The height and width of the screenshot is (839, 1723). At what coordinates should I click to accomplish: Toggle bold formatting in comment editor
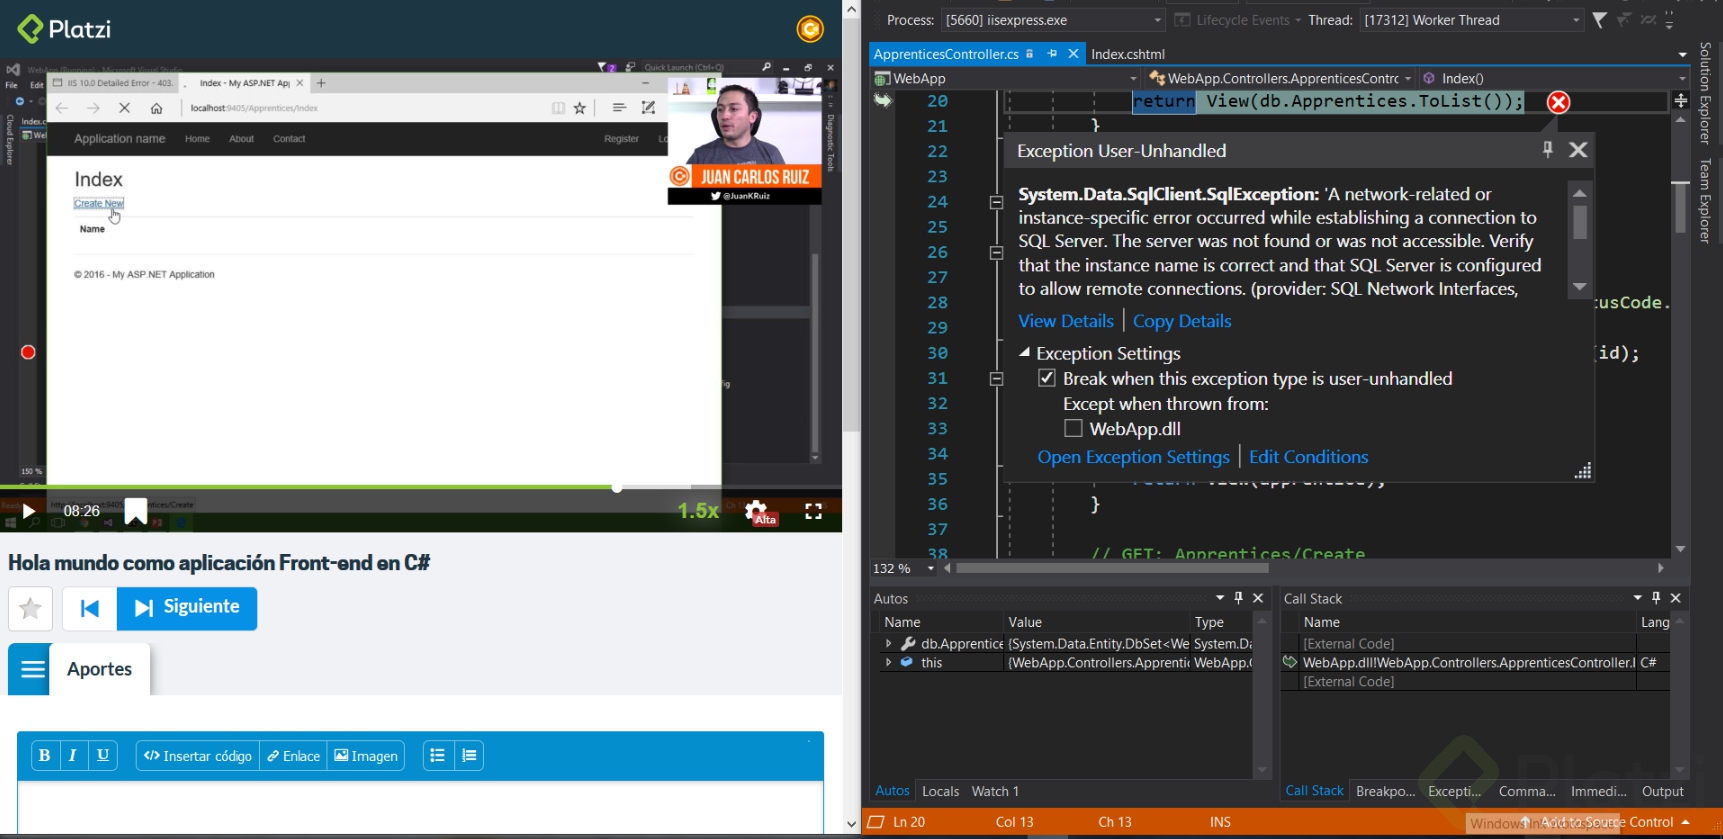(x=44, y=756)
